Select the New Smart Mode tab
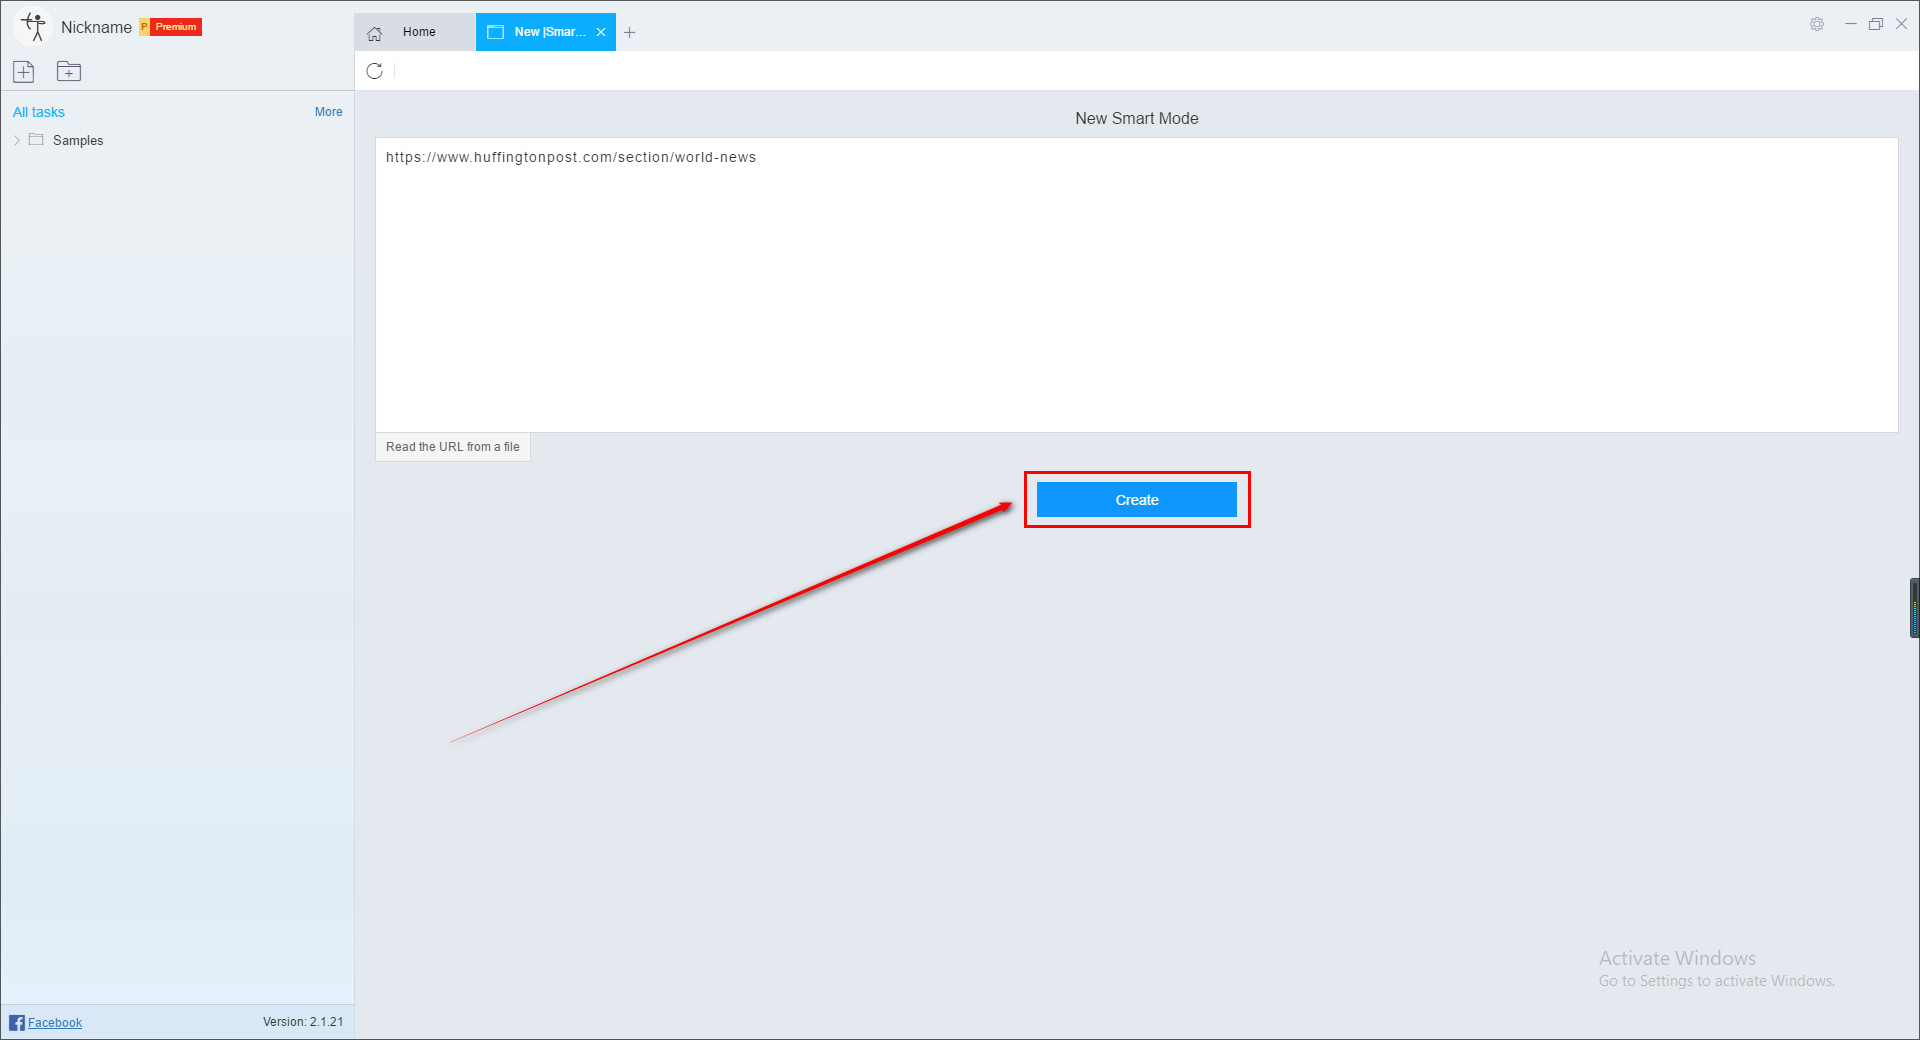The width and height of the screenshot is (1920, 1040). coord(546,32)
